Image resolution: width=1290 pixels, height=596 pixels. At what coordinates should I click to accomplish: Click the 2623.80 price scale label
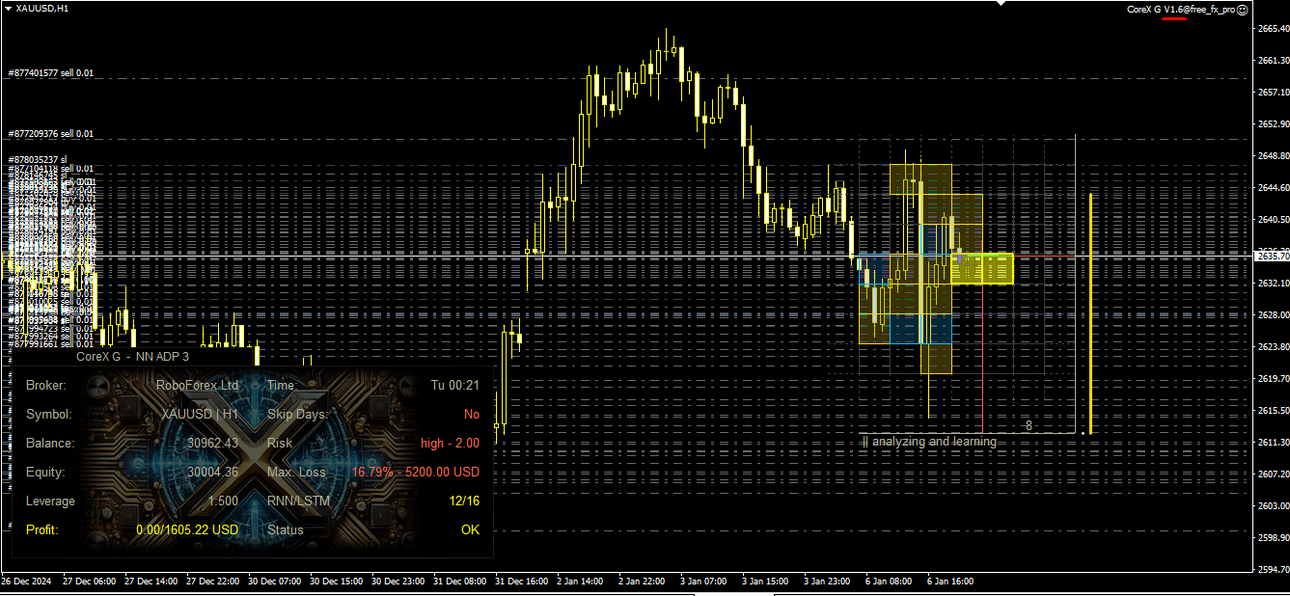pyautogui.click(x=1271, y=346)
